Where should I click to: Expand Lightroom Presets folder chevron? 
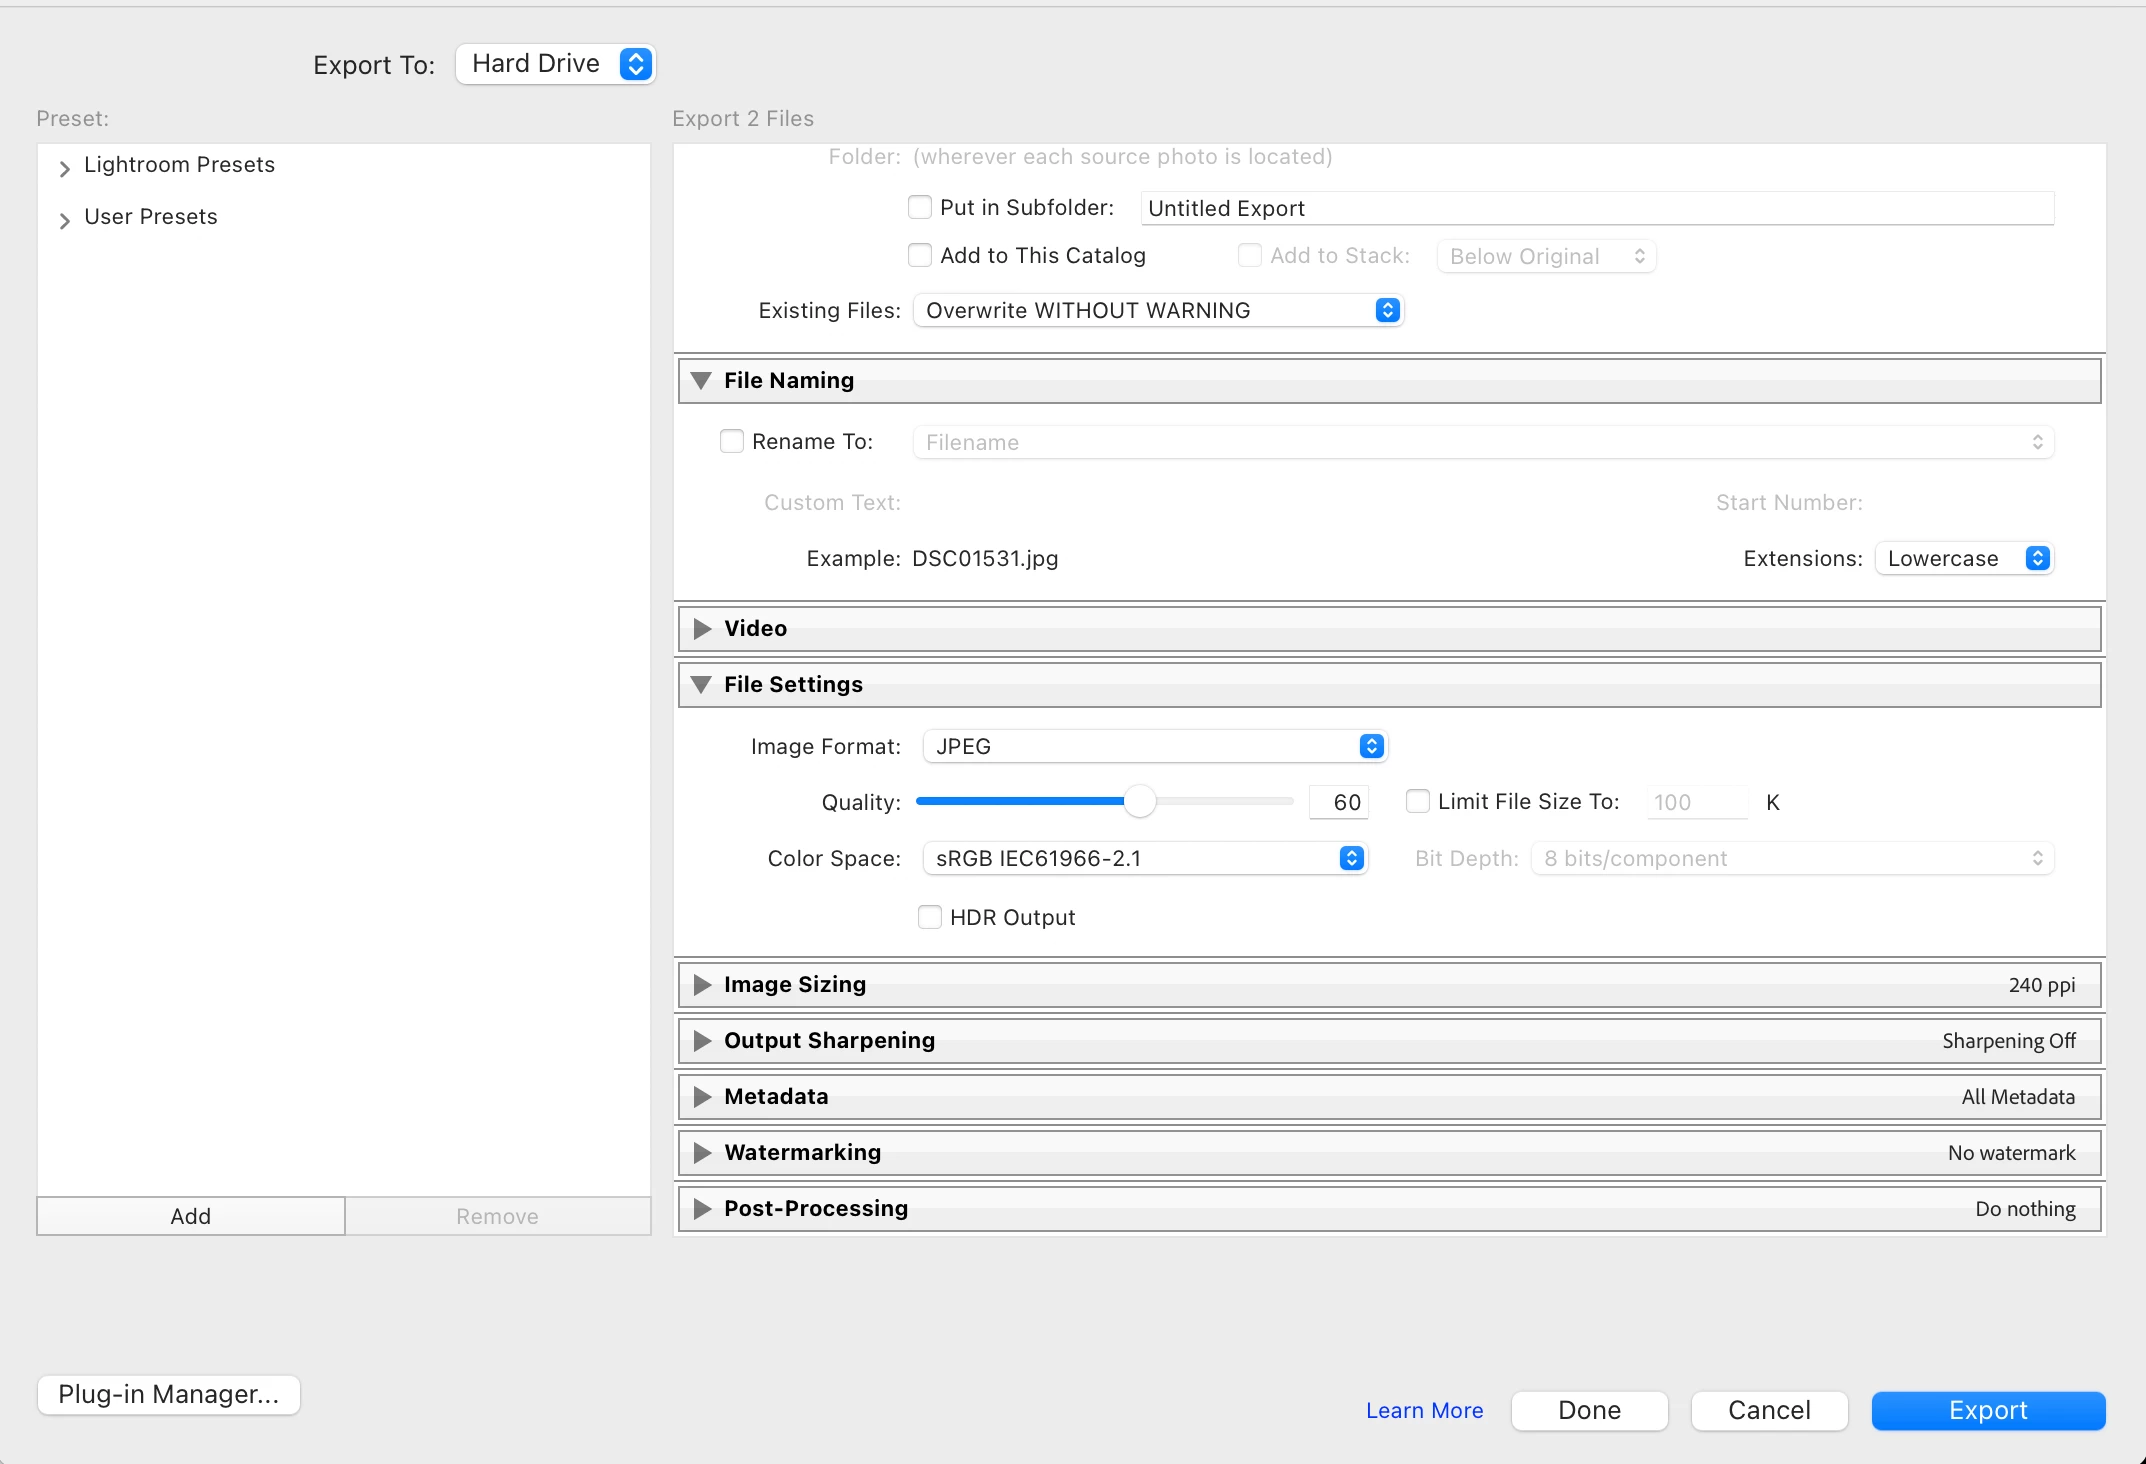click(x=64, y=168)
